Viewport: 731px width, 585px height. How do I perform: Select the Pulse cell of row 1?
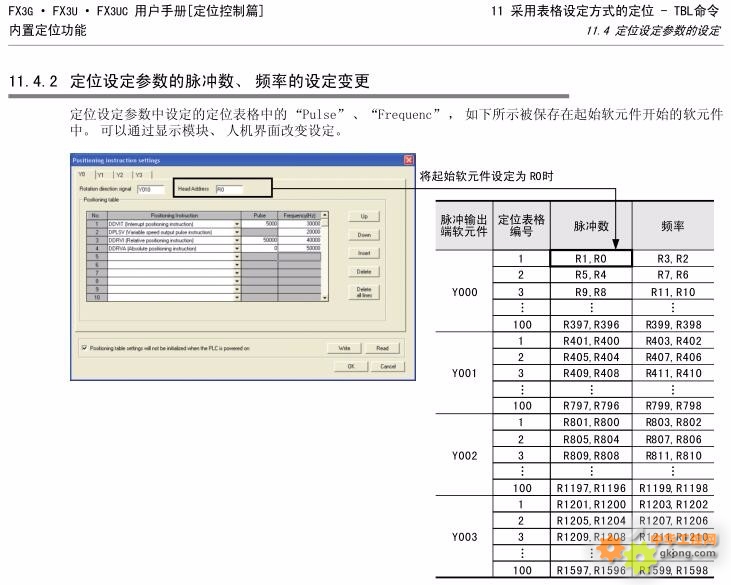260,224
